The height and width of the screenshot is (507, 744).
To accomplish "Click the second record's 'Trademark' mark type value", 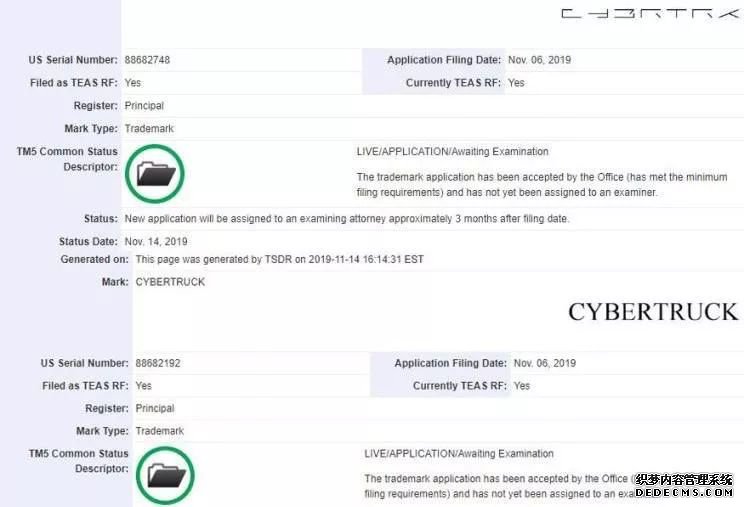I will (x=159, y=431).
